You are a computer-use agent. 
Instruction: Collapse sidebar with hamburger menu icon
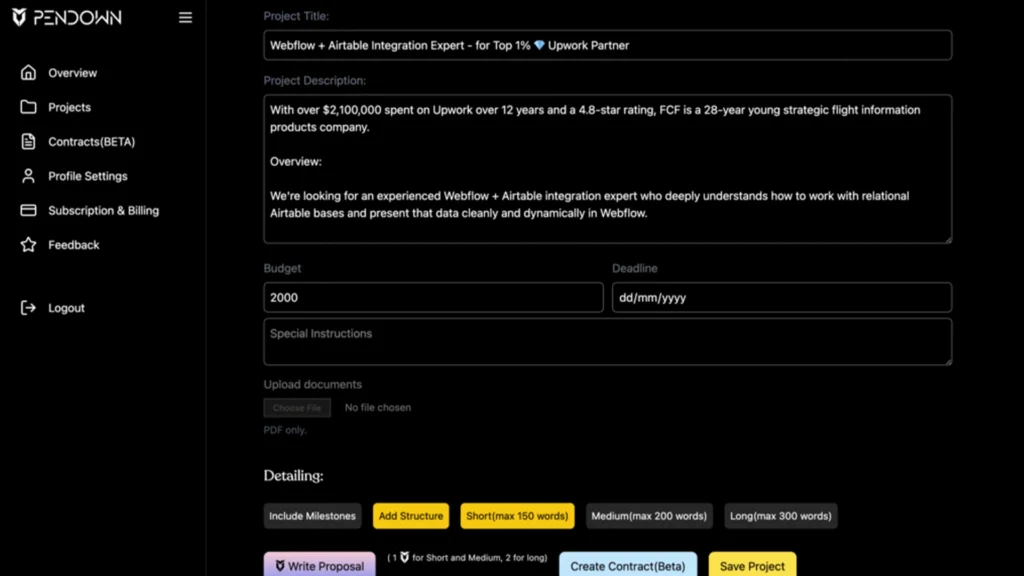click(185, 17)
